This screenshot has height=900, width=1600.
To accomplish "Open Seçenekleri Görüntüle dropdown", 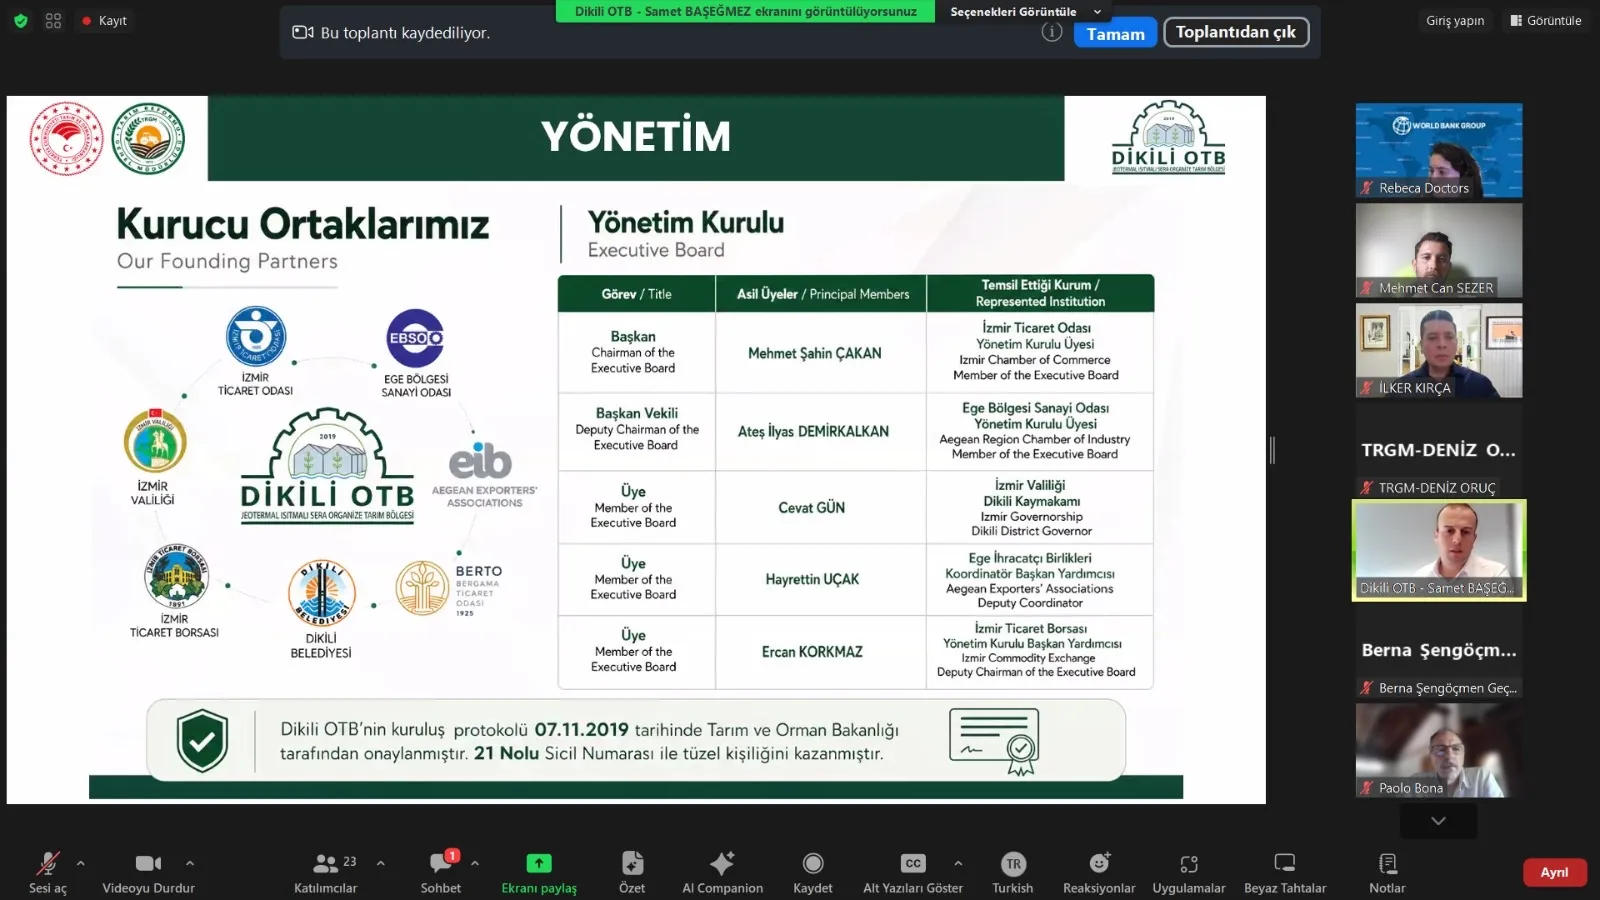I will [1025, 11].
